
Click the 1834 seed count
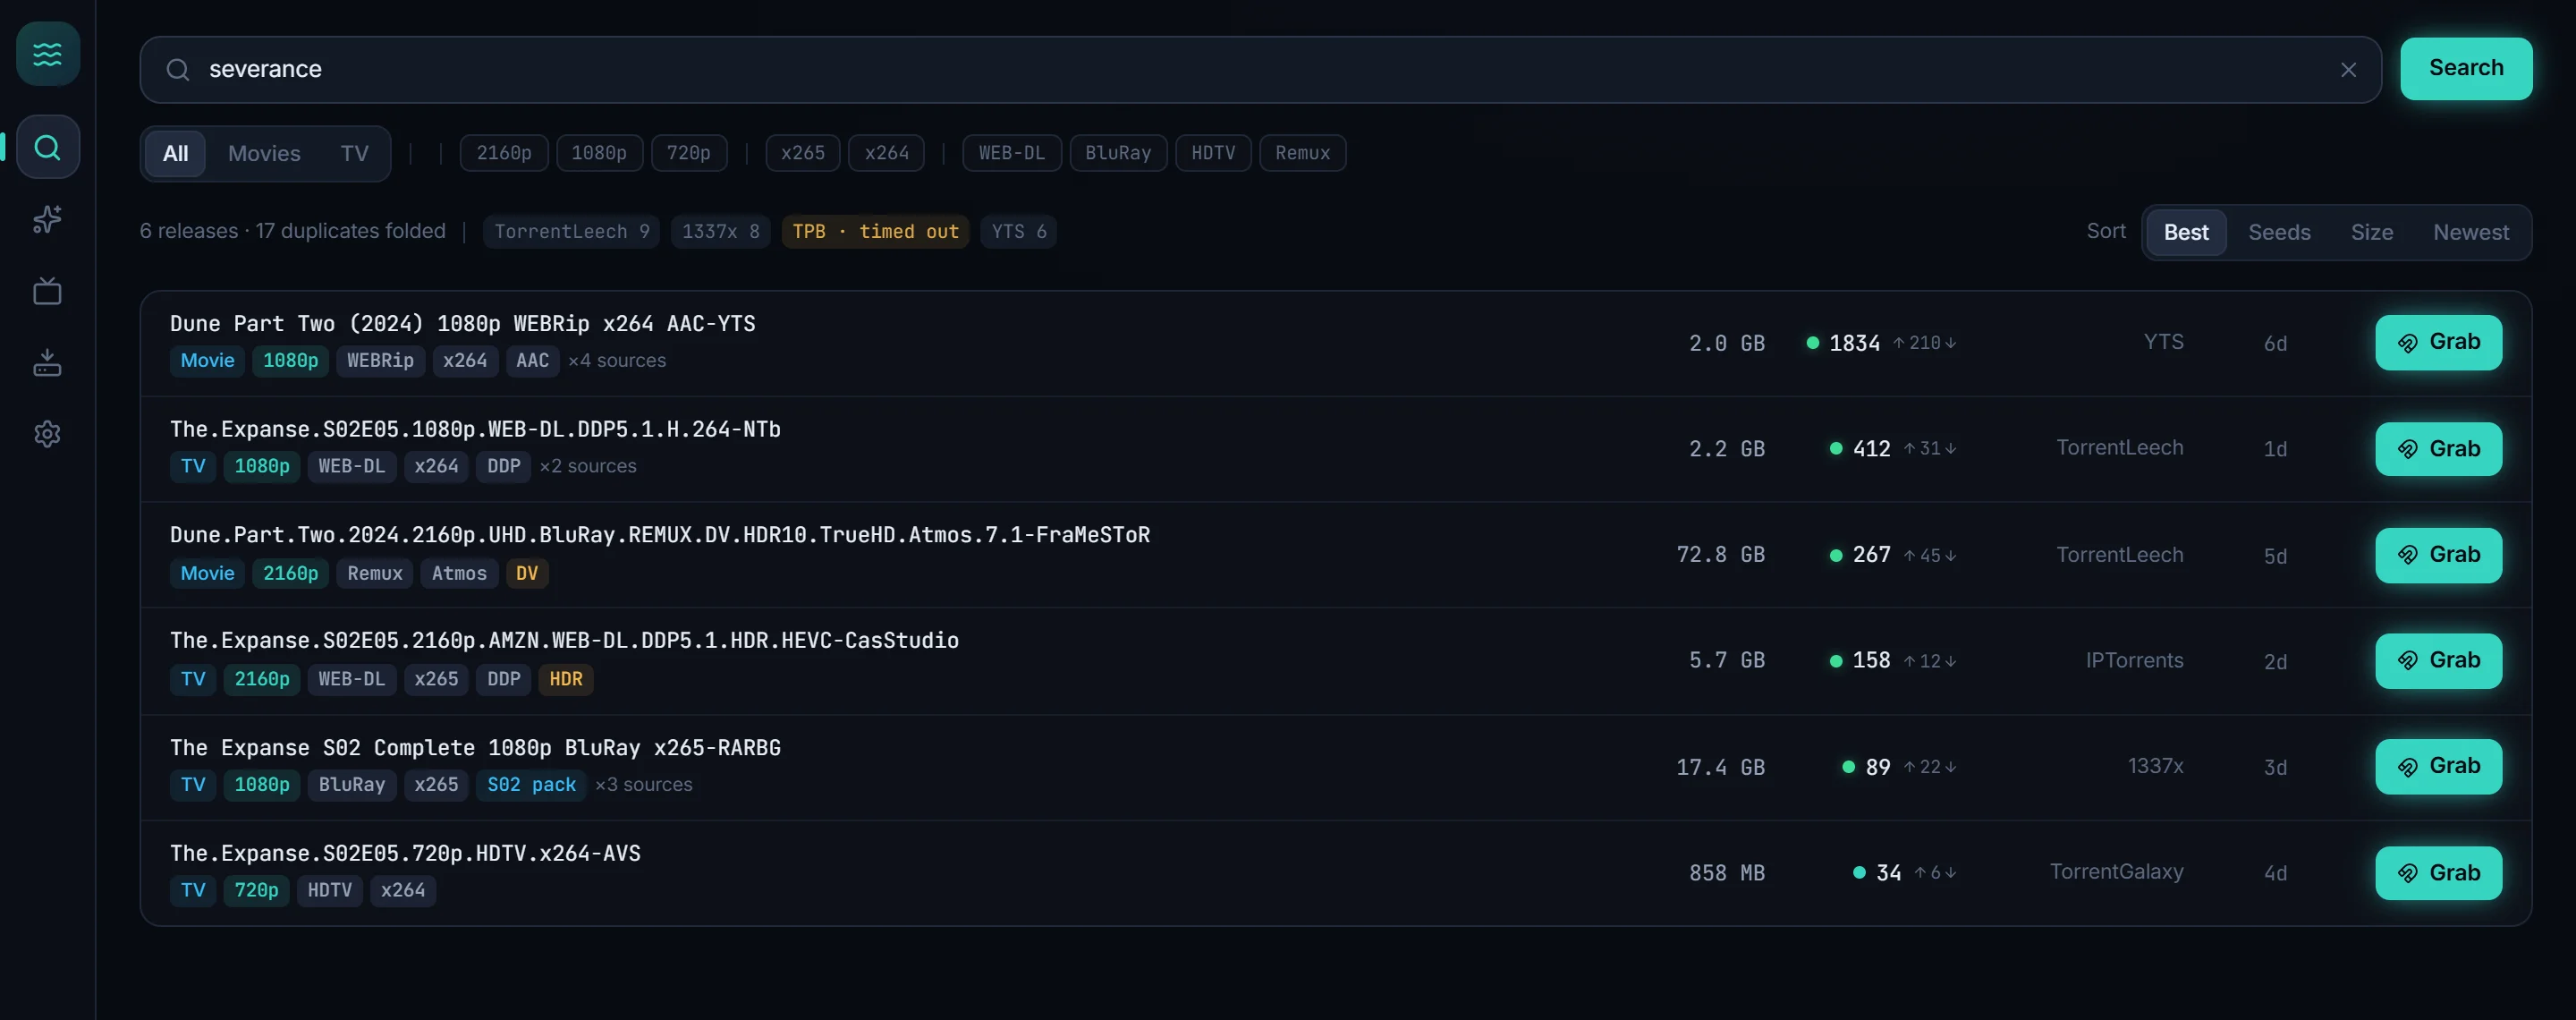(x=1854, y=344)
